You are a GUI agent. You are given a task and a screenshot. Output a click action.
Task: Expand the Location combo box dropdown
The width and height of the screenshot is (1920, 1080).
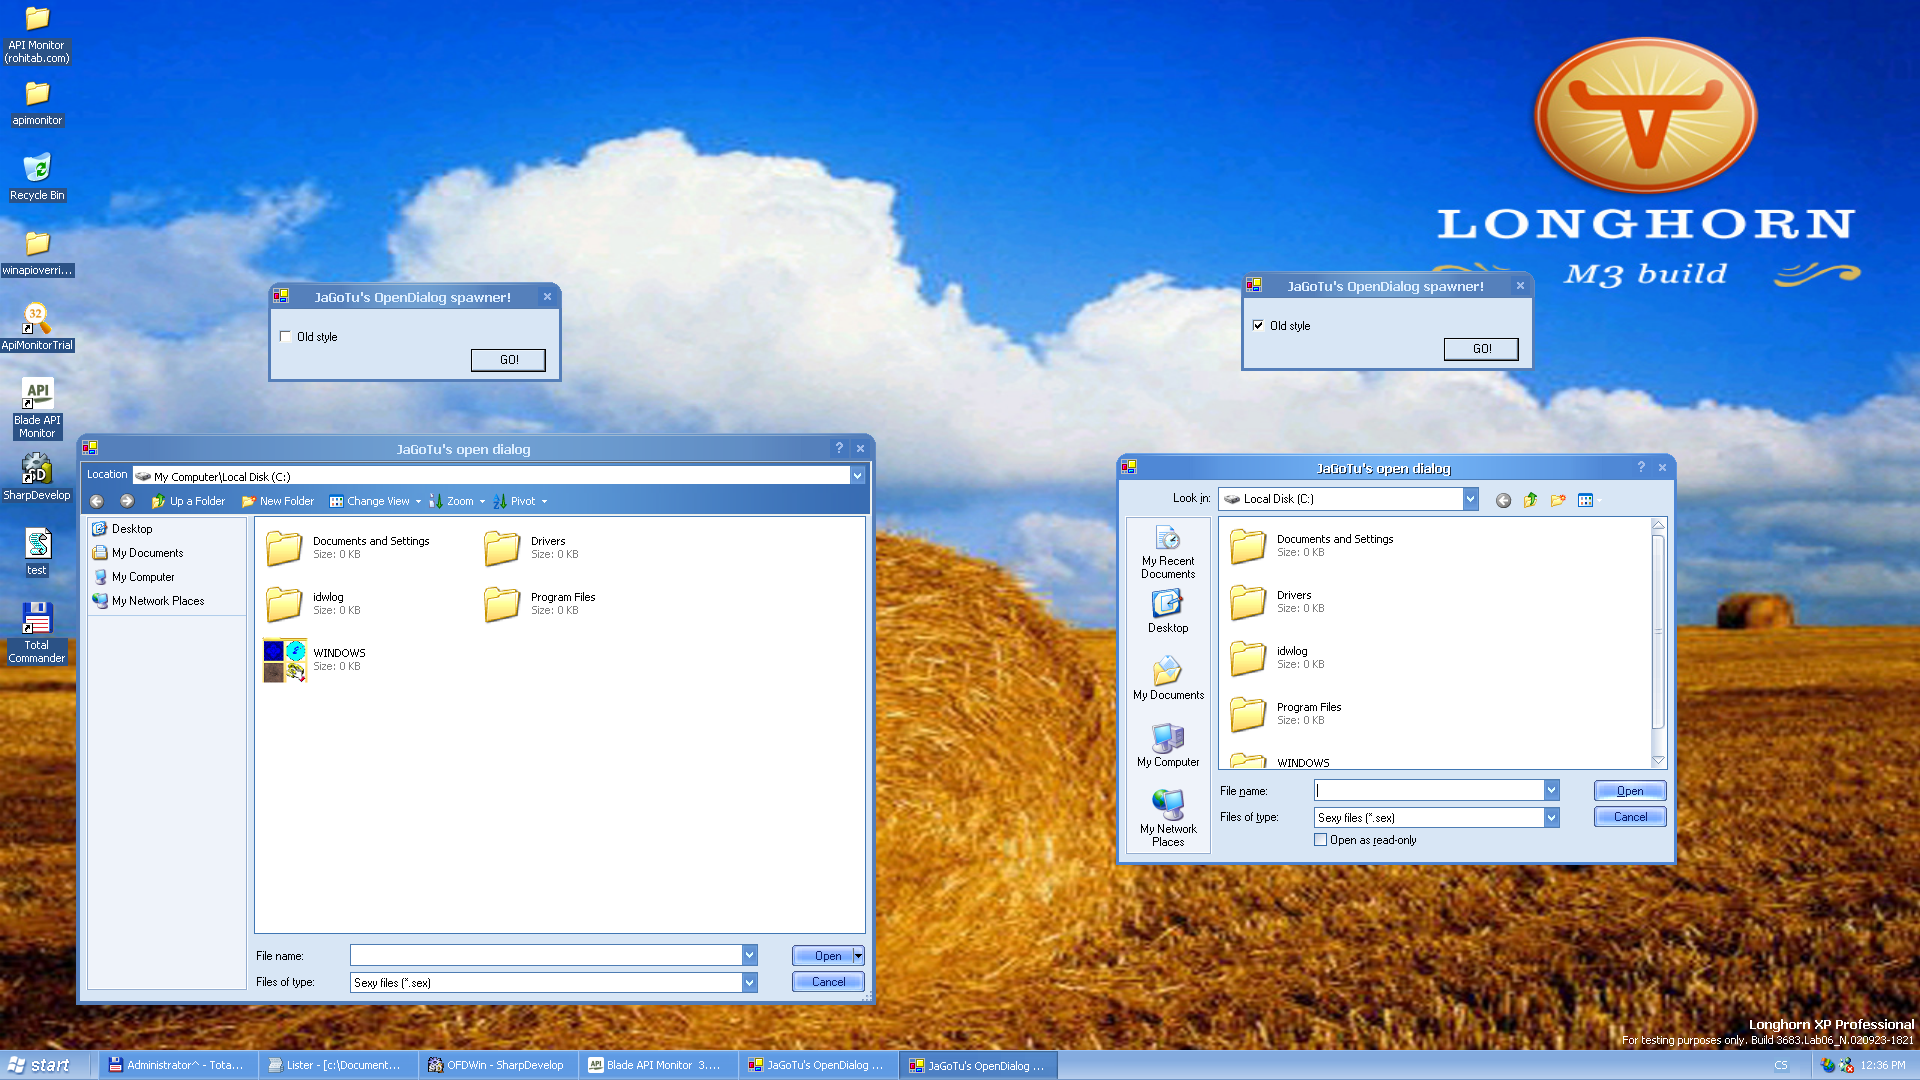click(857, 476)
